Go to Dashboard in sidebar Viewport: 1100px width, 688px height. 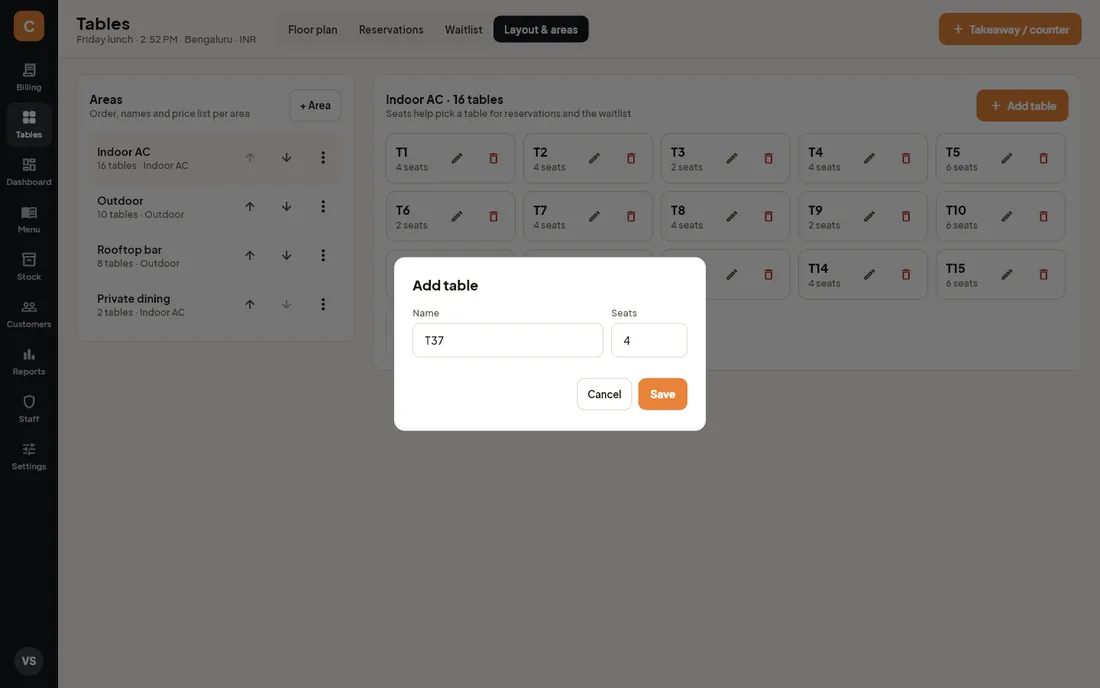[x=29, y=172]
